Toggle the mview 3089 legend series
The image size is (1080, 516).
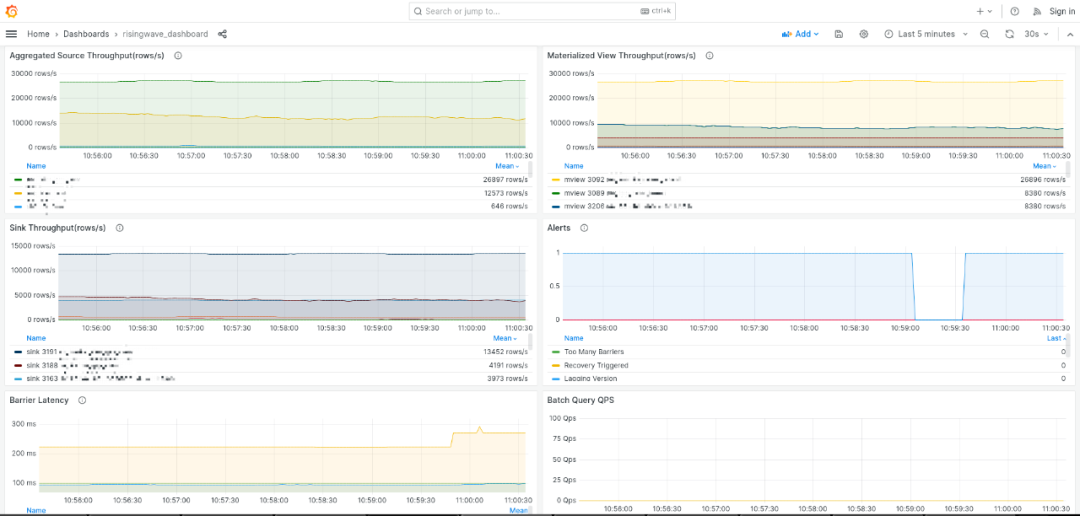(x=614, y=193)
